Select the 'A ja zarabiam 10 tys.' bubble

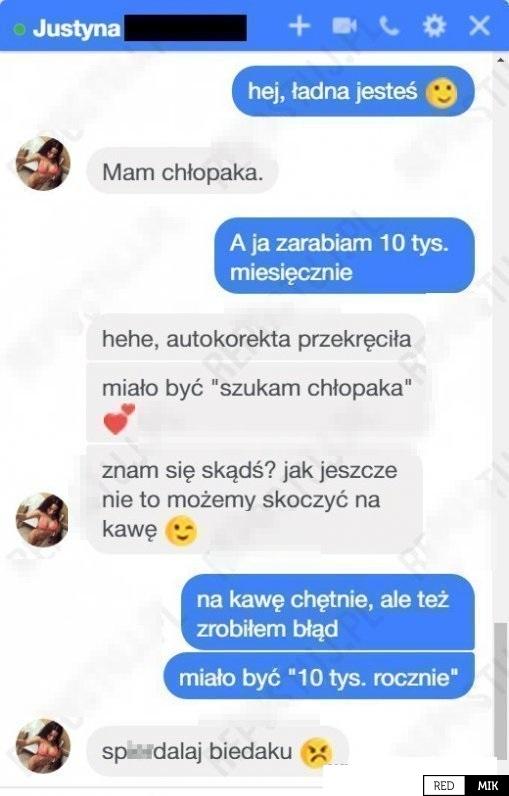345,256
